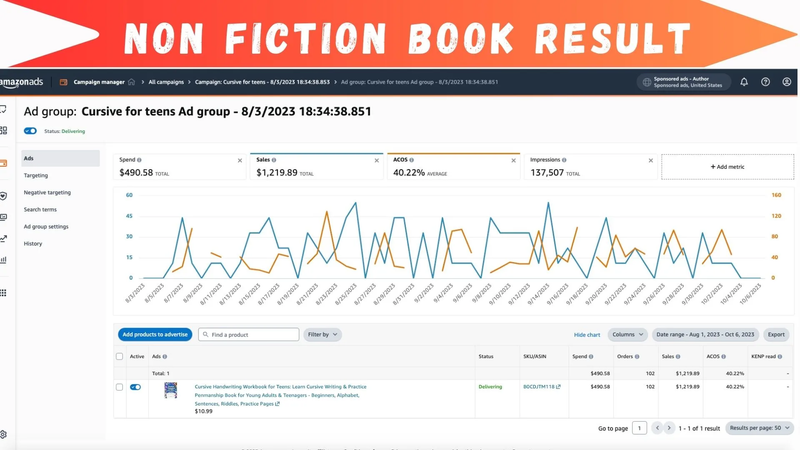Select Targeting in the side menu
This screenshot has height=450, width=800.
coord(36,176)
